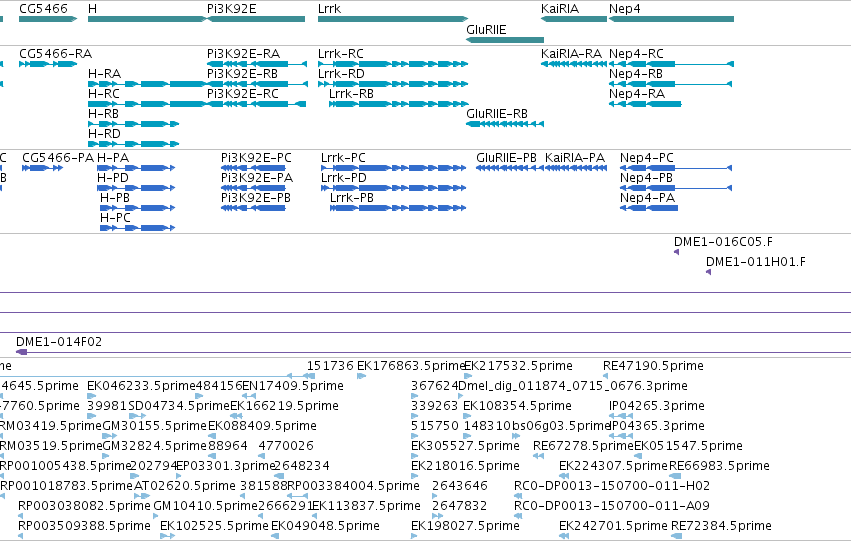
Task: Select the Lrrk-PB coding sequence
Action: click(x=398, y=208)
